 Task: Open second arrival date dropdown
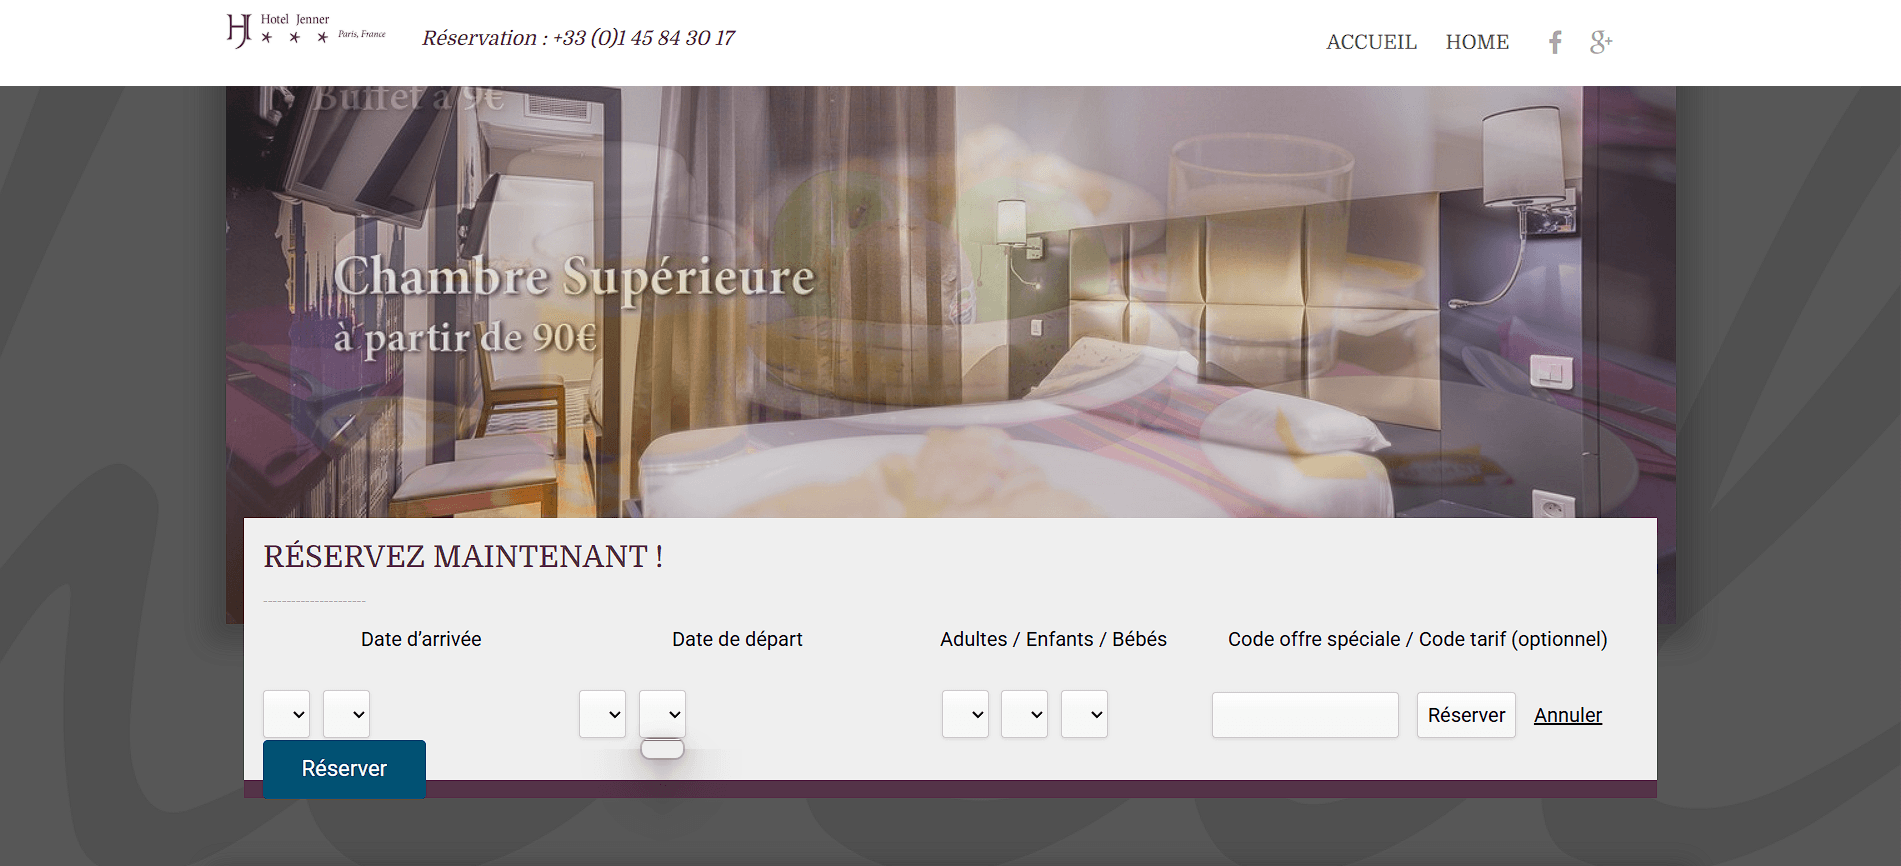coord(346,714)
